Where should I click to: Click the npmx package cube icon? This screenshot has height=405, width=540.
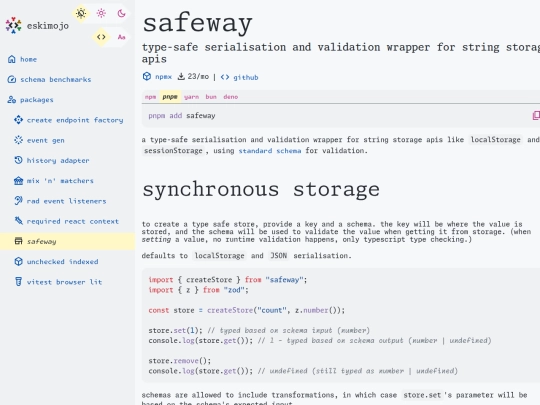coord(147,76)
